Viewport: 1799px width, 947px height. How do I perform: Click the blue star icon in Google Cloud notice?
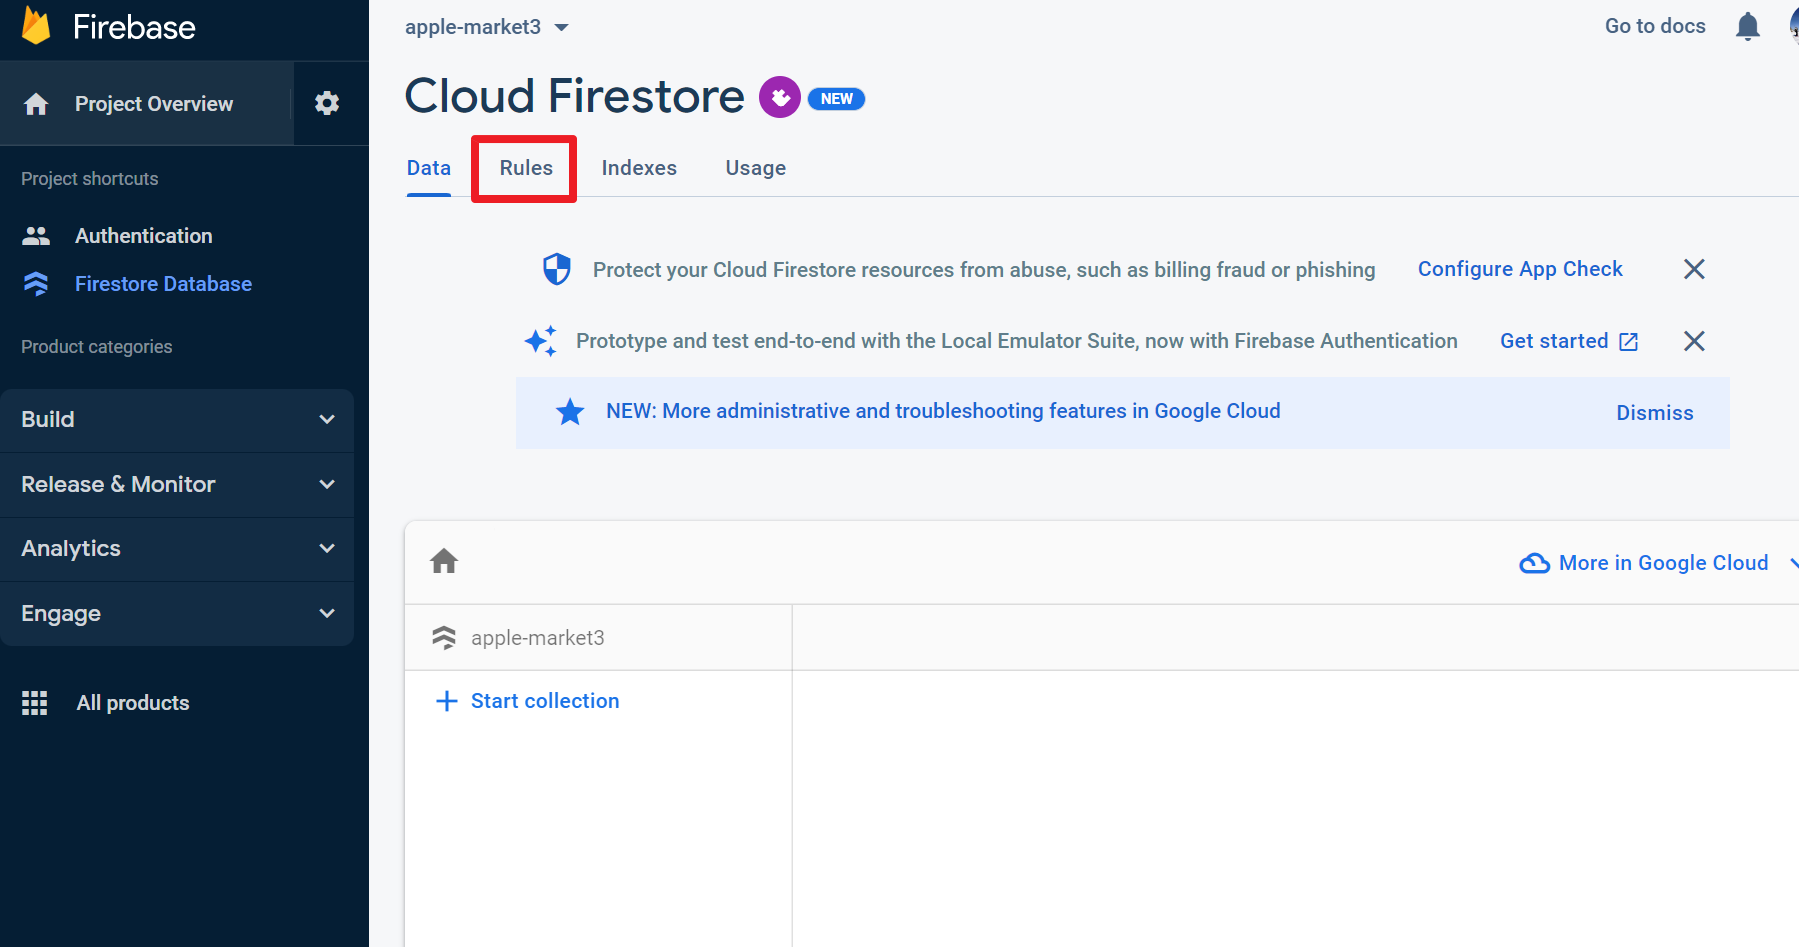click(x=570, y=411)
